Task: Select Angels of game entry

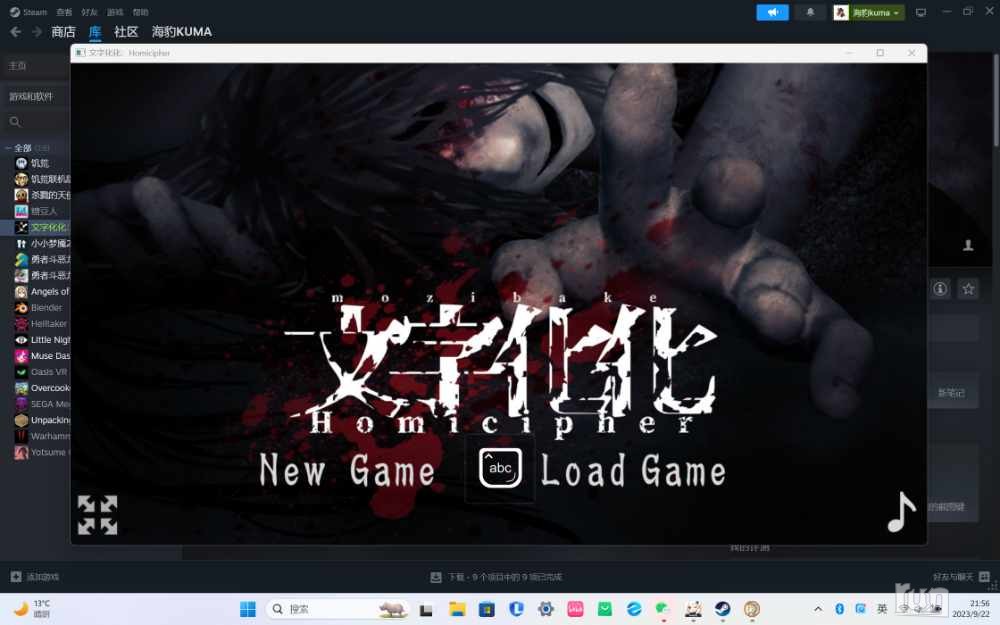Action: [x=42, y=291]
